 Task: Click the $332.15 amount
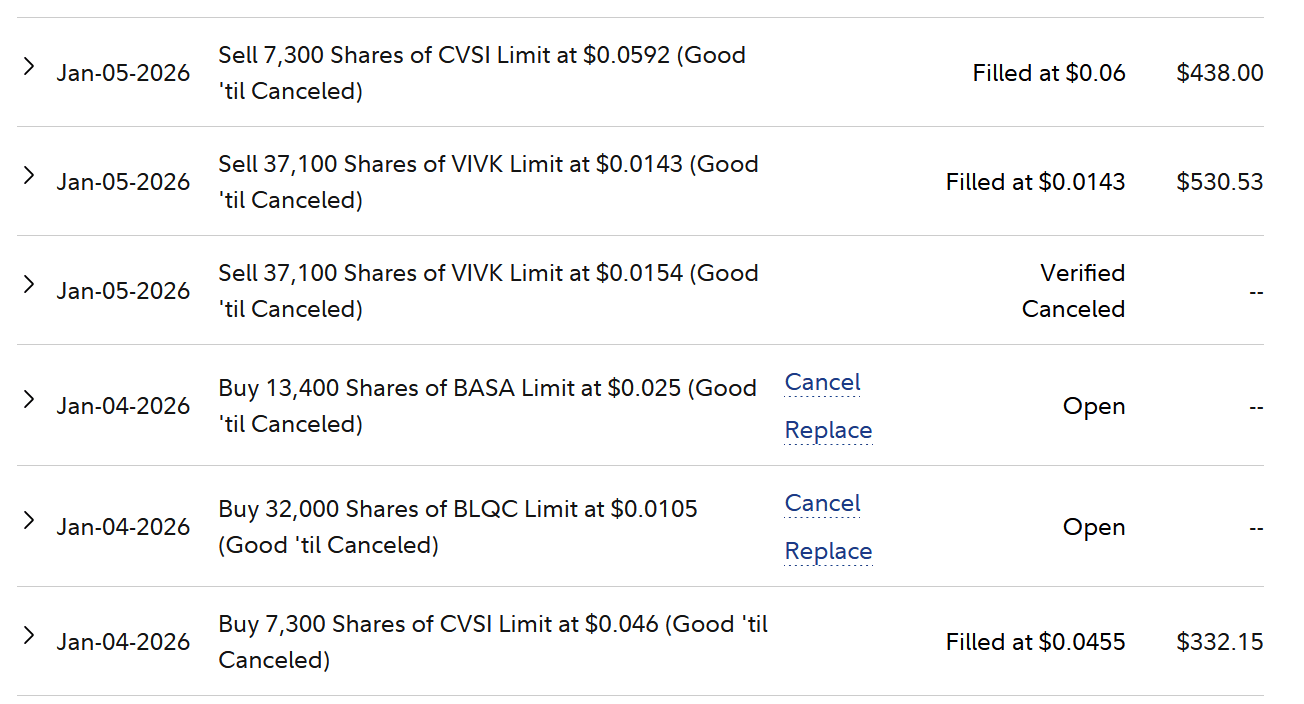[1219, 642]
